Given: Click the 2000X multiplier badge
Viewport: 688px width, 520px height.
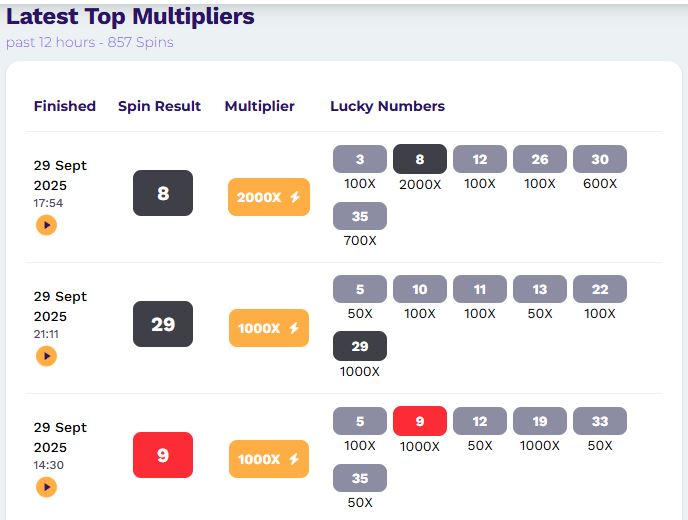Looking at the screenshot, I should tap(269, 197).
